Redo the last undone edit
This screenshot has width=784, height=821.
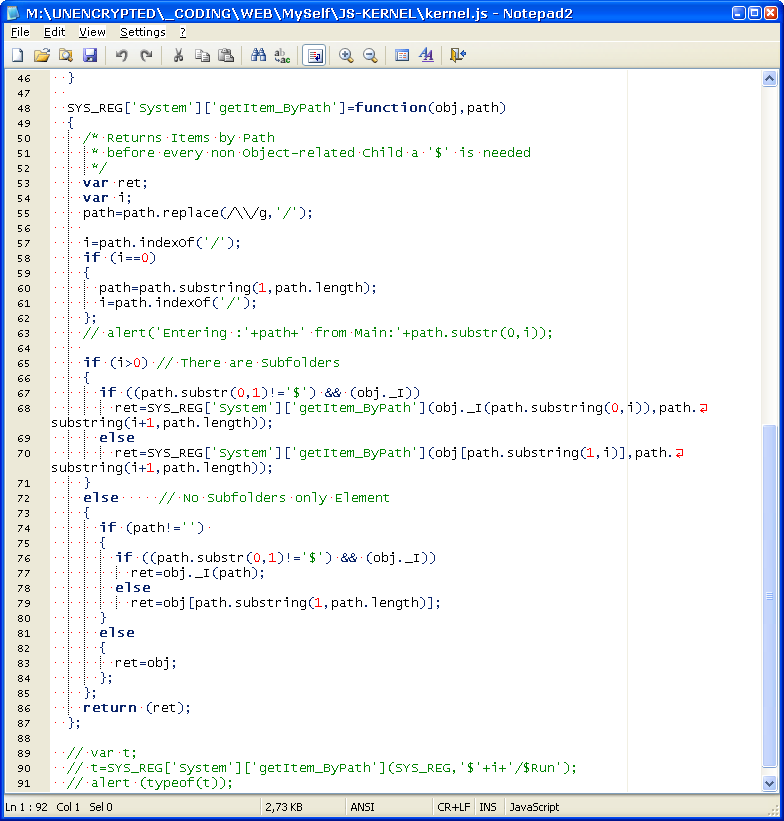click(x=146, y=55)
